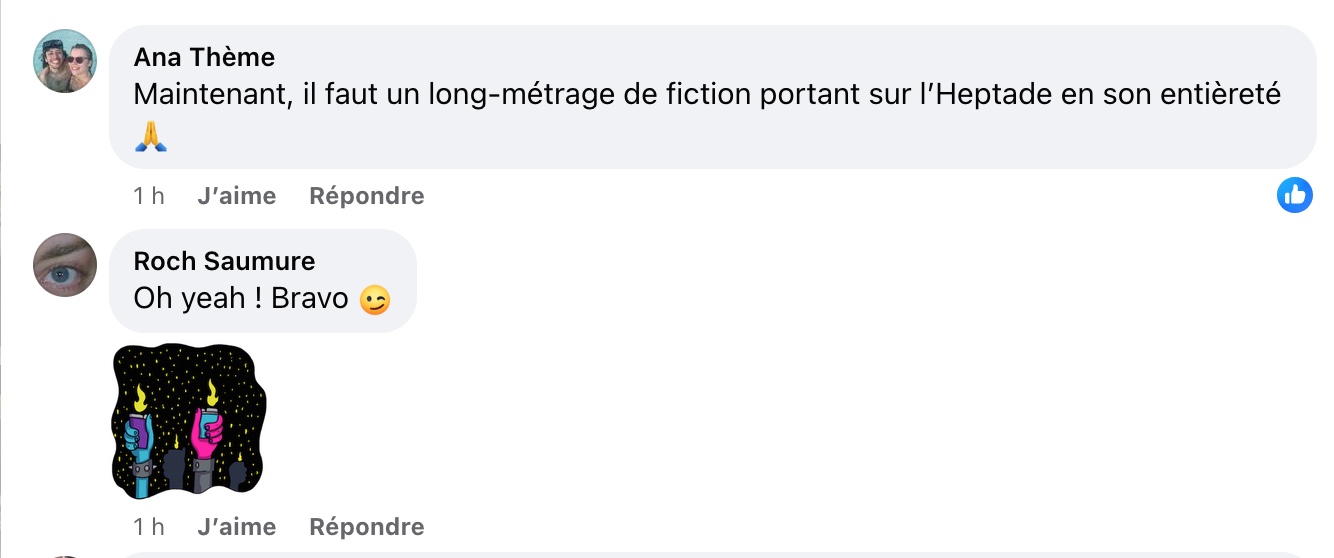Click the blue thumbs-up reaction icon
The height and width of the screenshot is (558, 1334).
tap(1295, 195)
